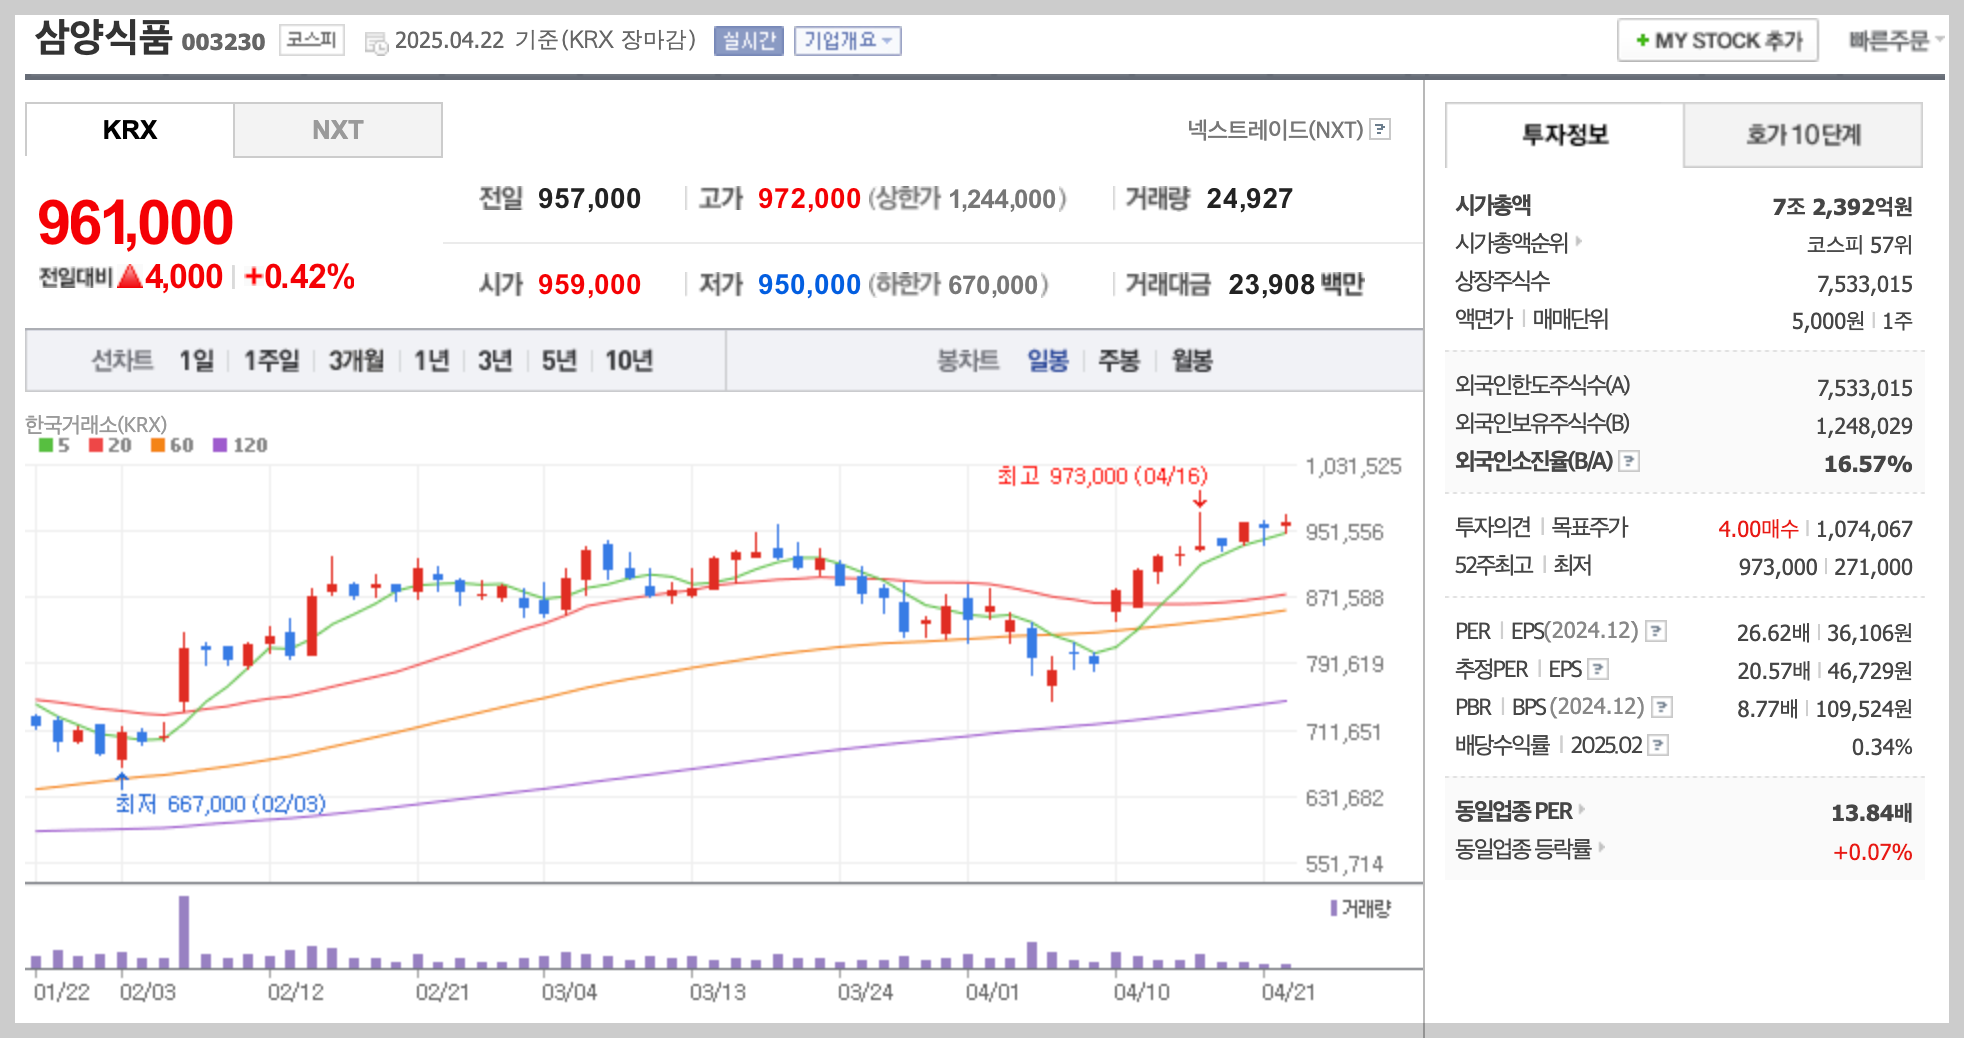
Task: Click the 최저 667,000 (02/03) marker
Action: (221, 804)
